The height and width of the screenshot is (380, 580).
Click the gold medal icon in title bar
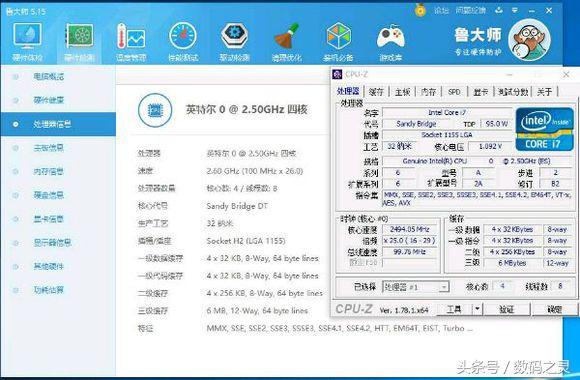(420, 10)
